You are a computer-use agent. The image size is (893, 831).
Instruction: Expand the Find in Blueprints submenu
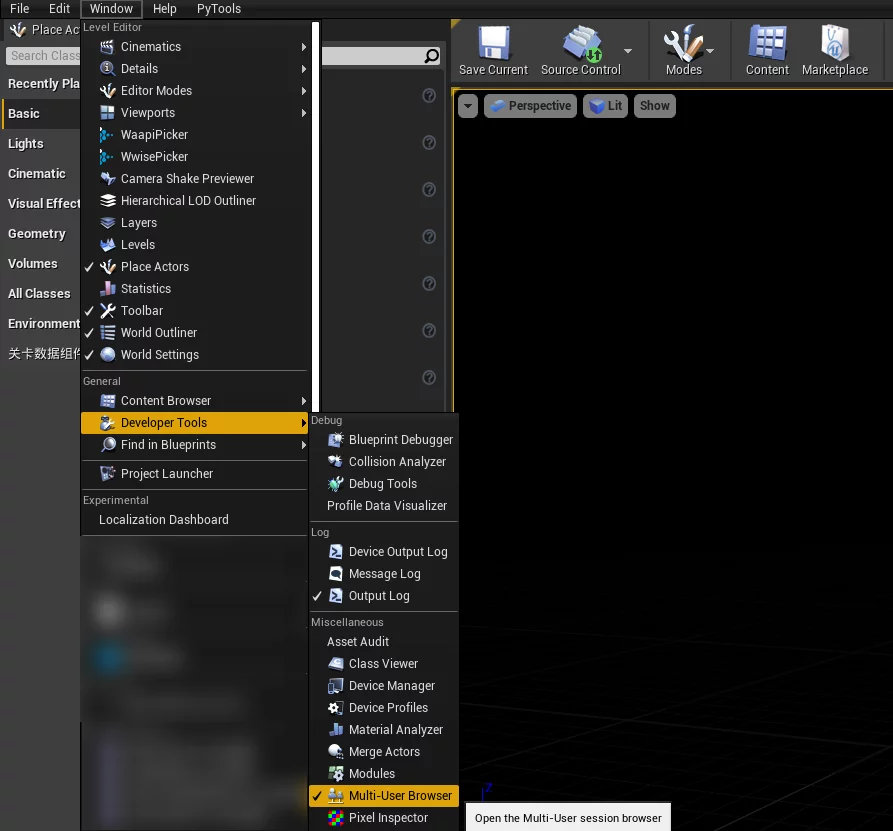click(x=168, y=445)
